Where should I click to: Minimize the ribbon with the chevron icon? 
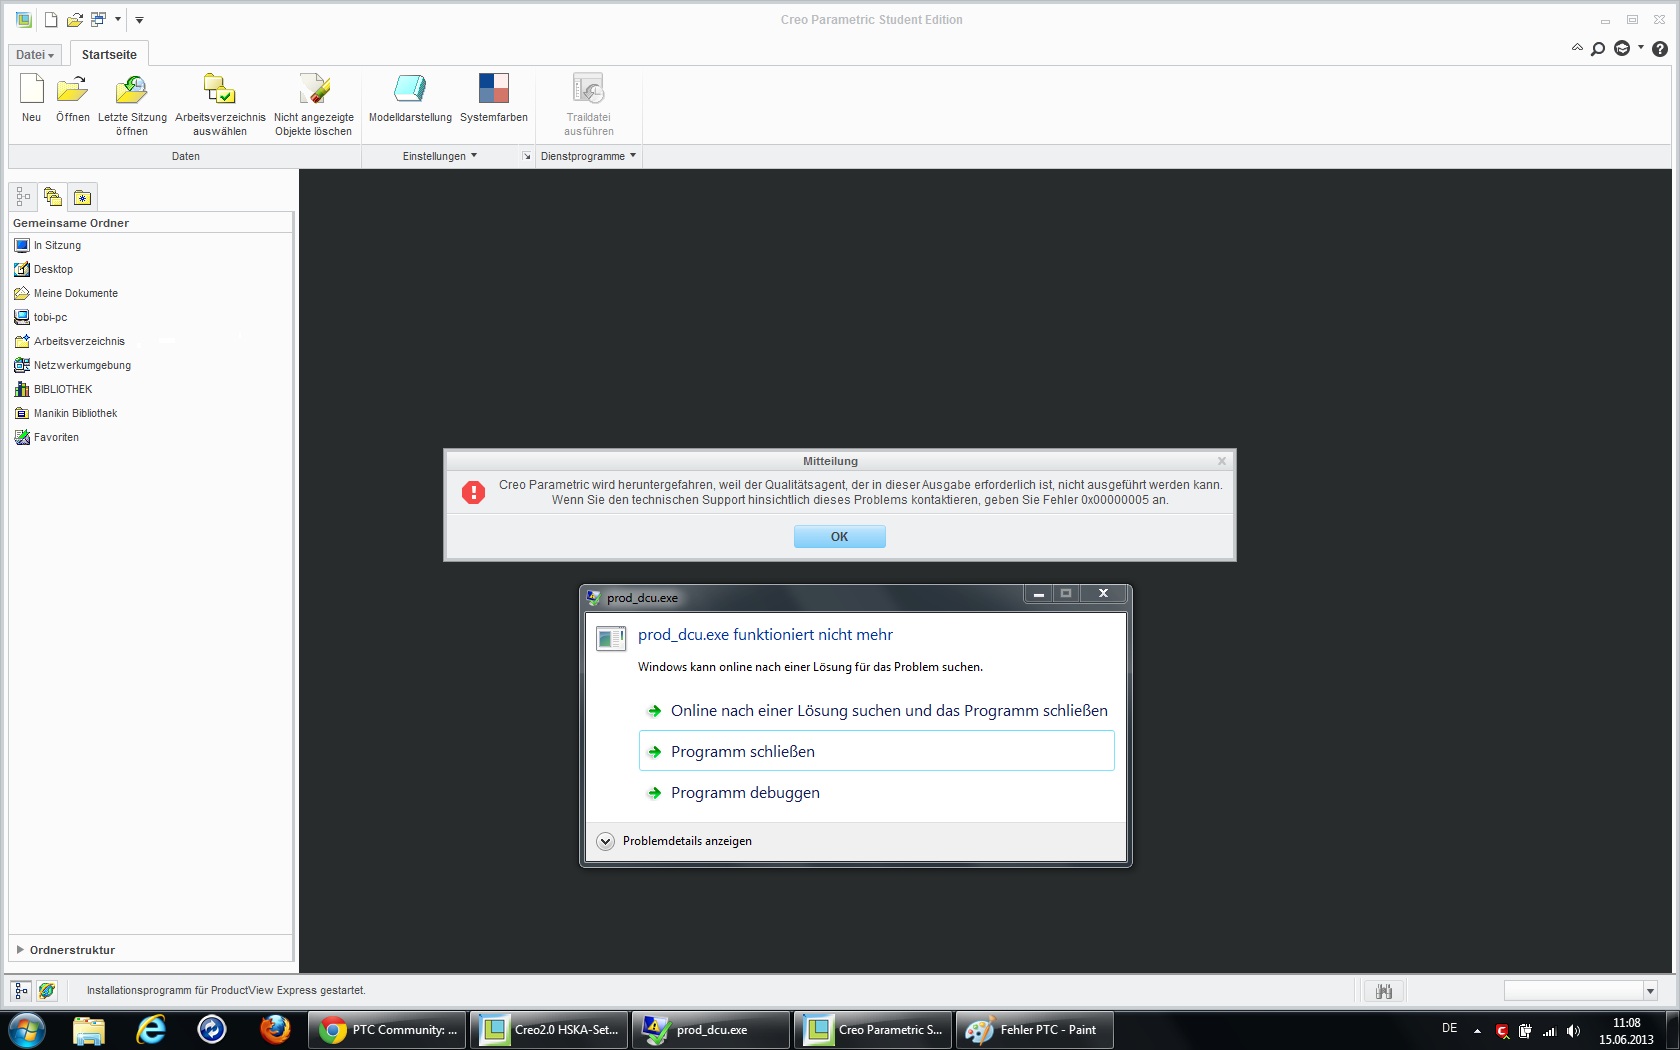(x=1577, y=48)
